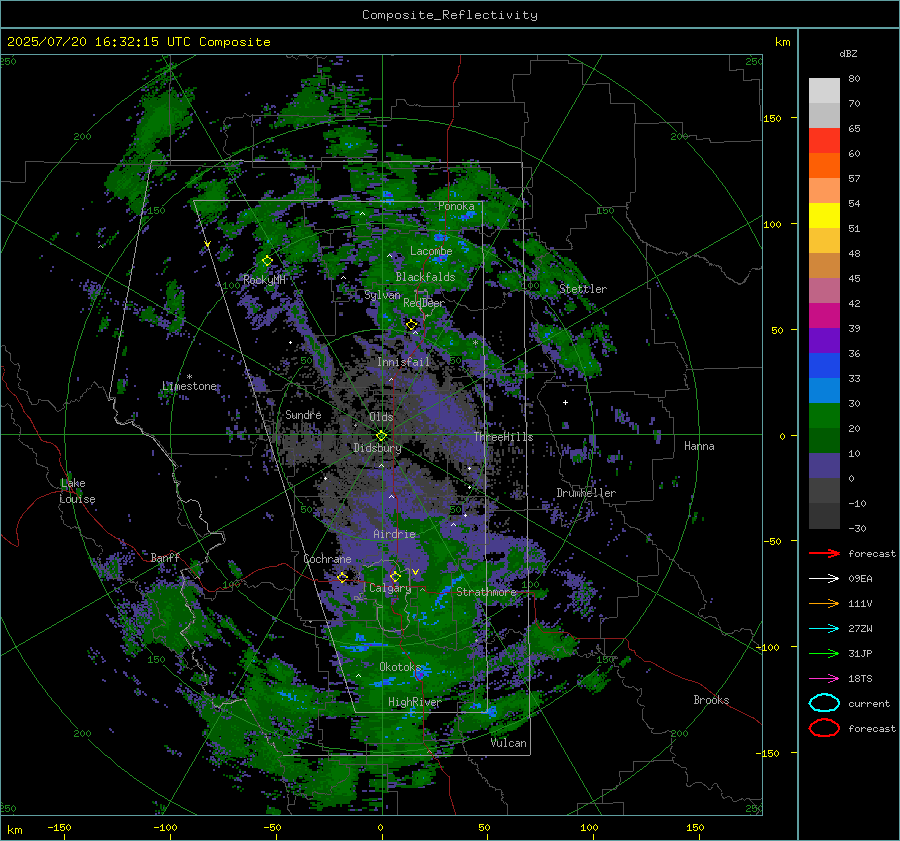Screen dimensions: 900x841
Task: Click the ThreeHills city label
Action: pos(503,437)
